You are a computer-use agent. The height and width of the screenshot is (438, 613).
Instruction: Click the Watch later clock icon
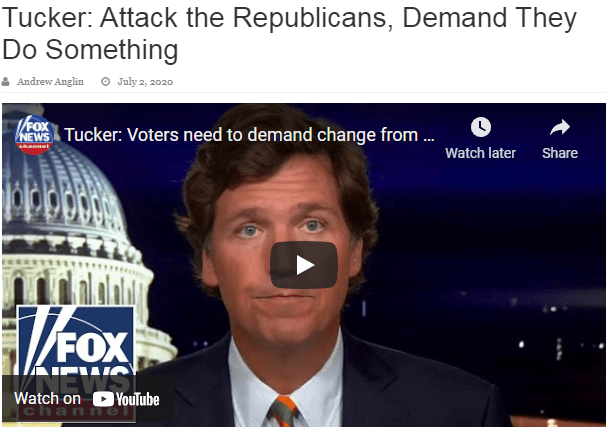480,127
